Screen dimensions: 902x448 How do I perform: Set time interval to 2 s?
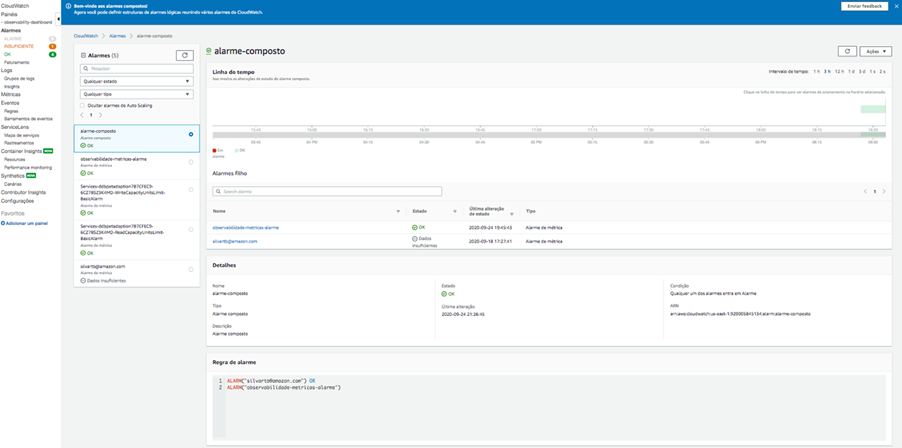coord(882,71)
